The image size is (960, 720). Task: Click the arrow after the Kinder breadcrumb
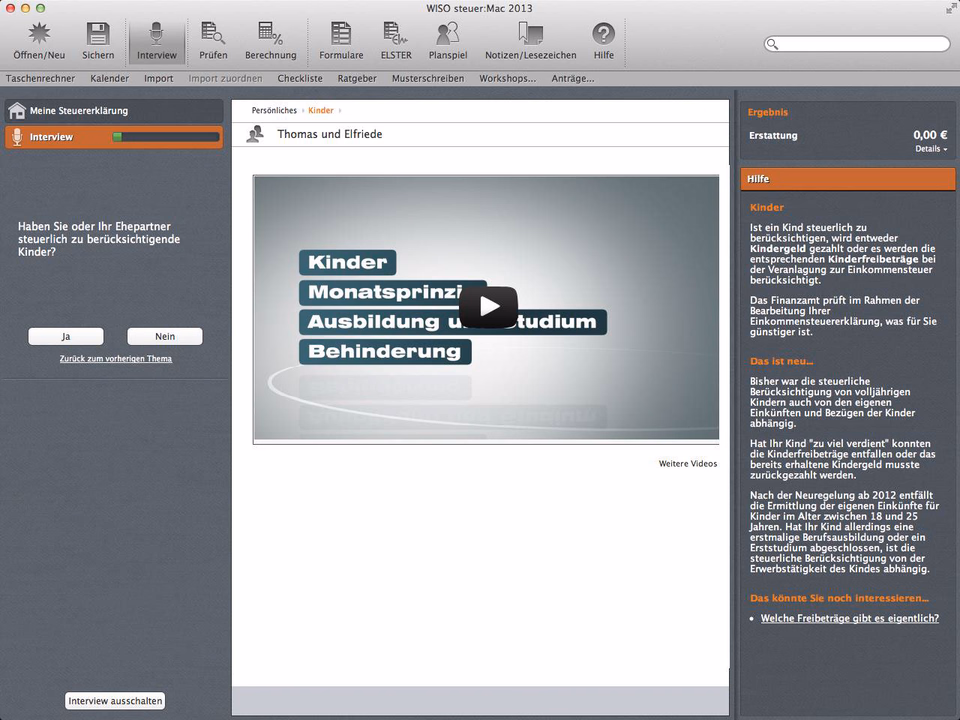tap(340, 111)
